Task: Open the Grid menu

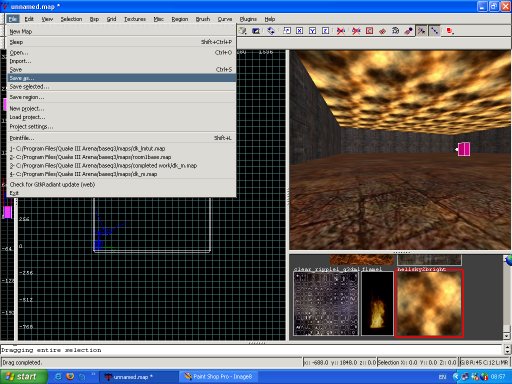Action: 111,19
